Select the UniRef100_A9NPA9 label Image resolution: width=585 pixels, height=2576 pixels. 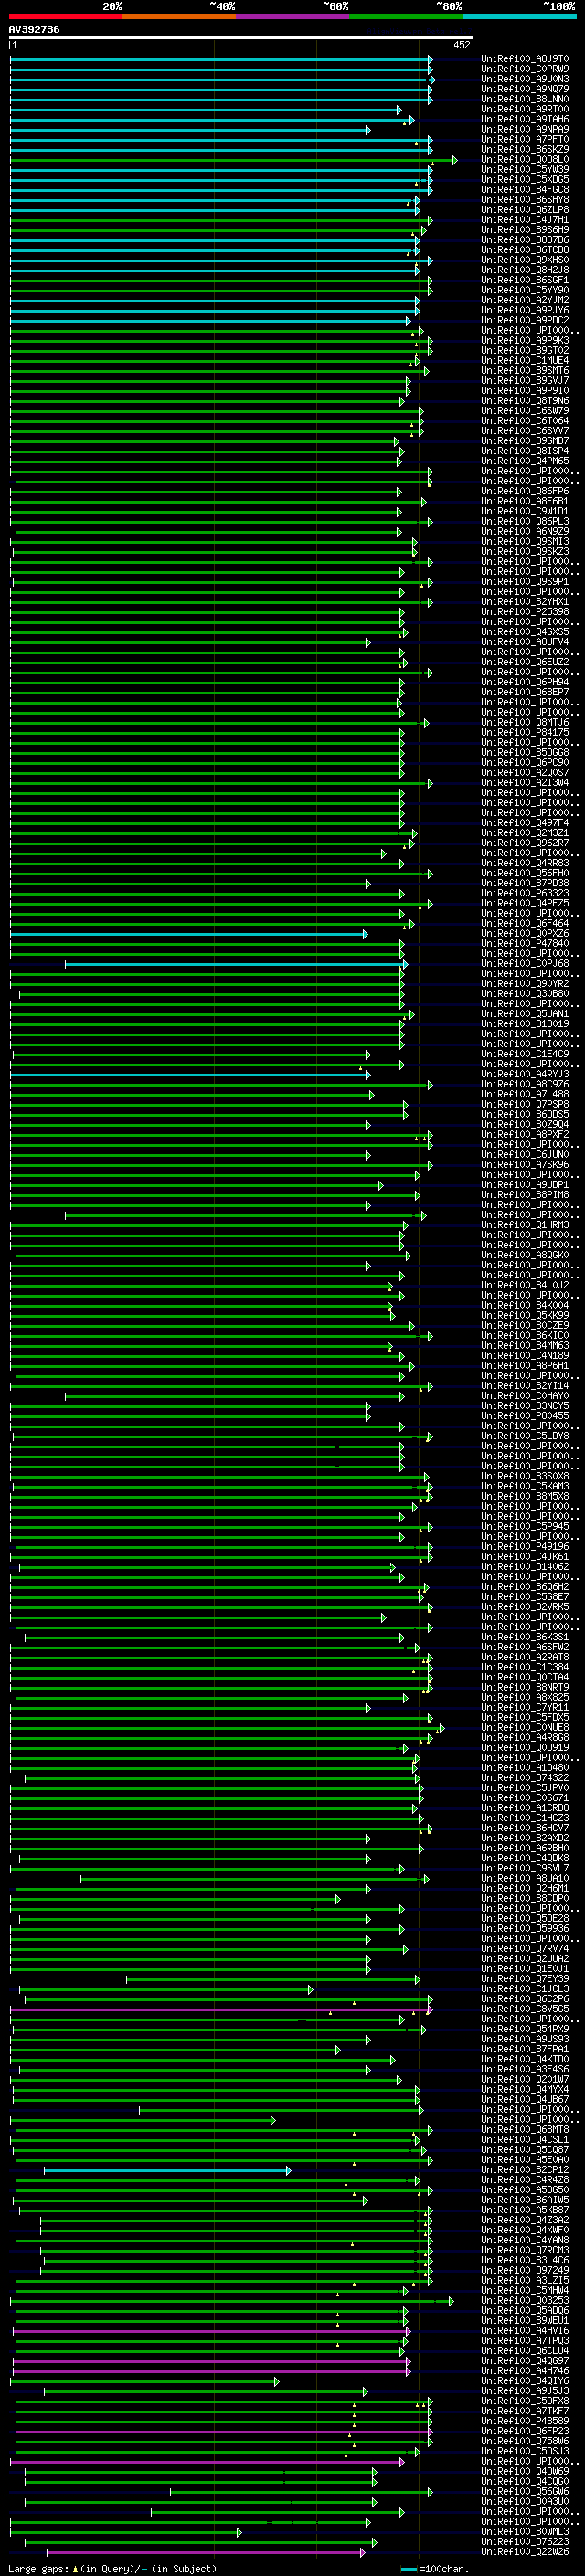pyautogui.click(x=525, y=129)
